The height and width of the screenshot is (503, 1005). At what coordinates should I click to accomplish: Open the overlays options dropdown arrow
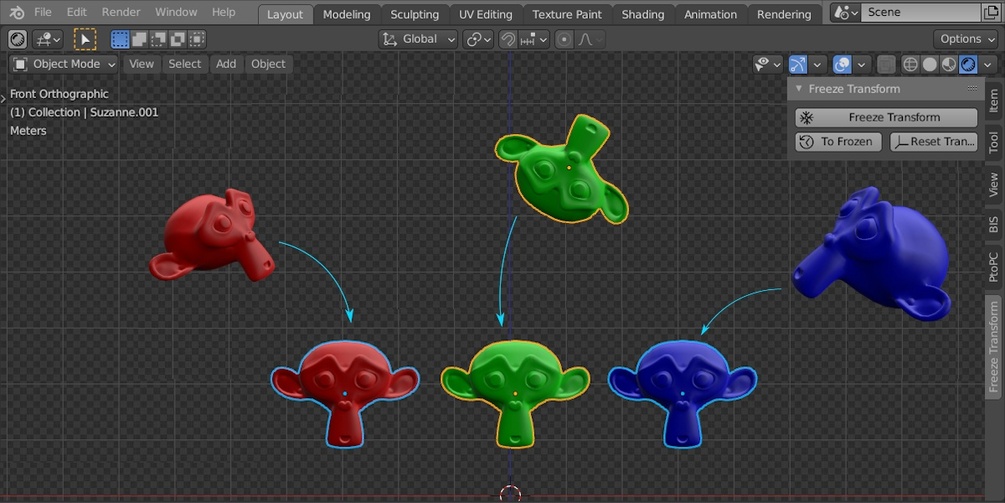861,64
